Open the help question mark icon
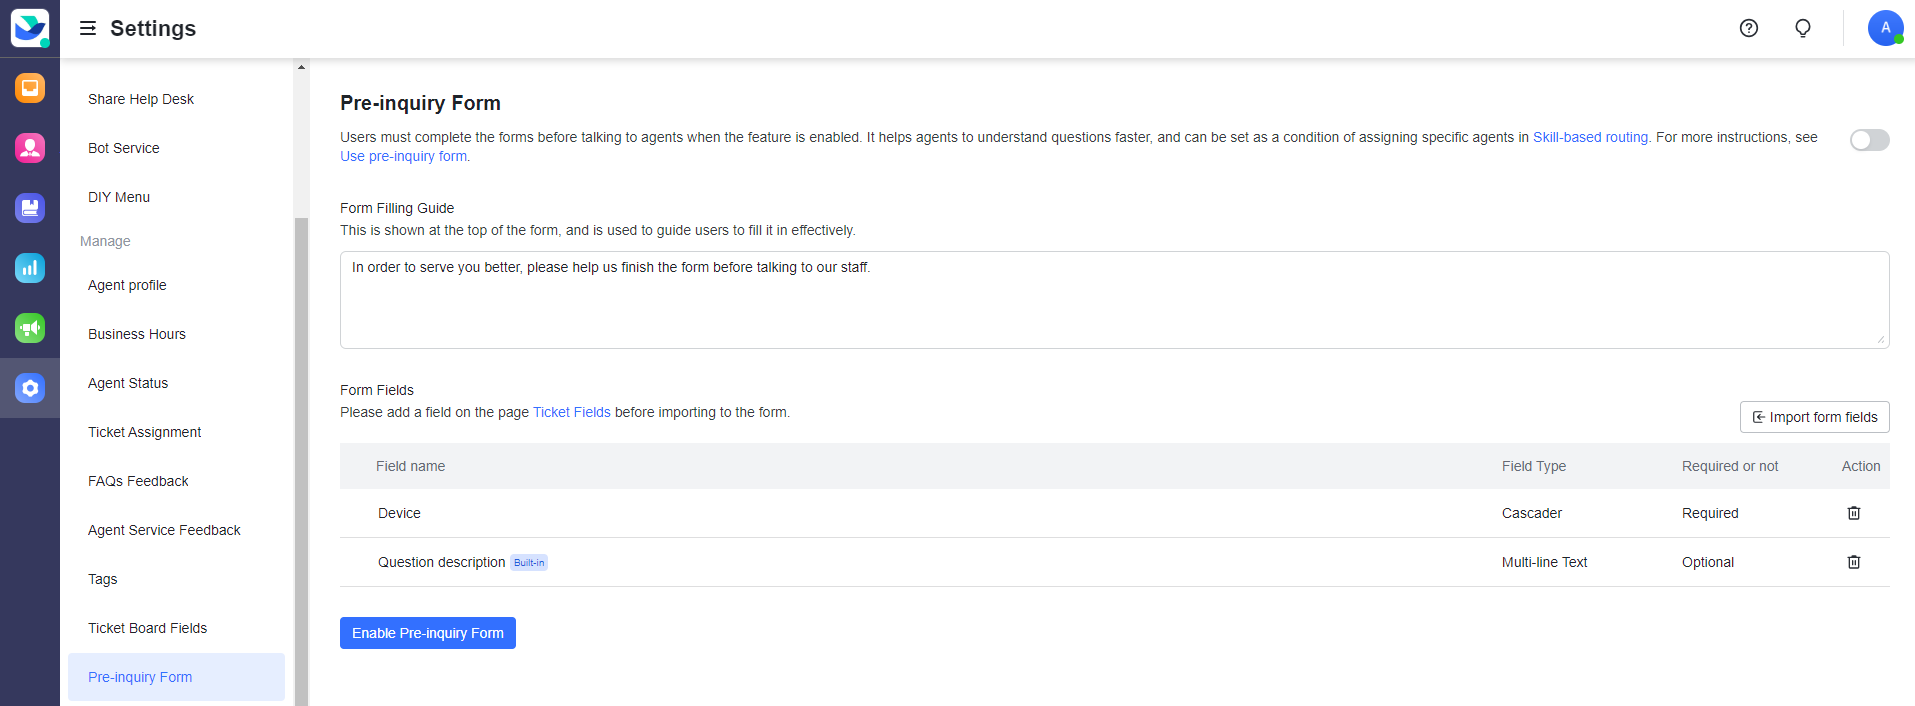 (1748, 28)
